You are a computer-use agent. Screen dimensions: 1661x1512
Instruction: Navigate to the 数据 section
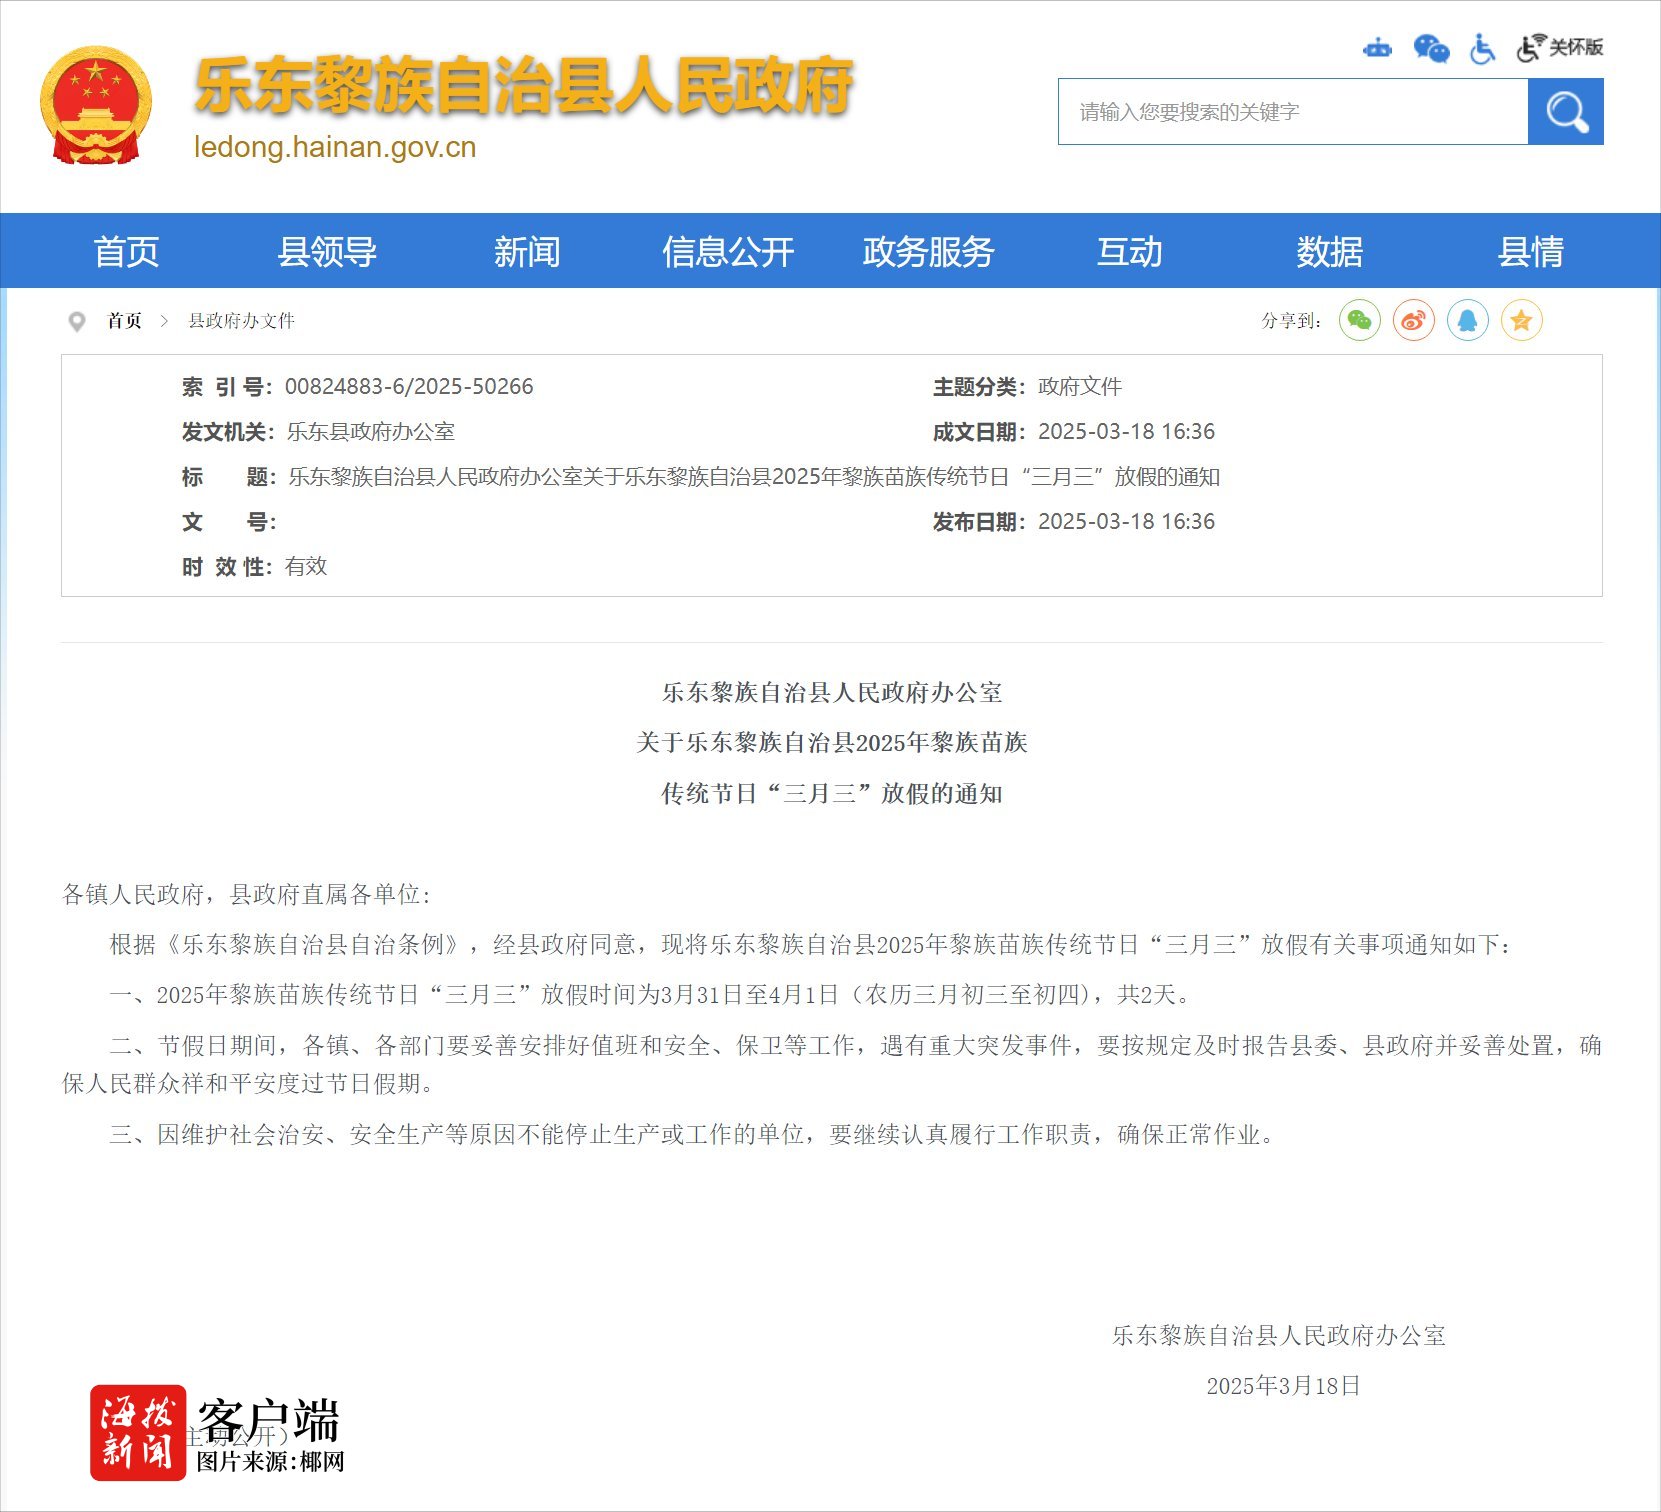tap(1329, 251)
